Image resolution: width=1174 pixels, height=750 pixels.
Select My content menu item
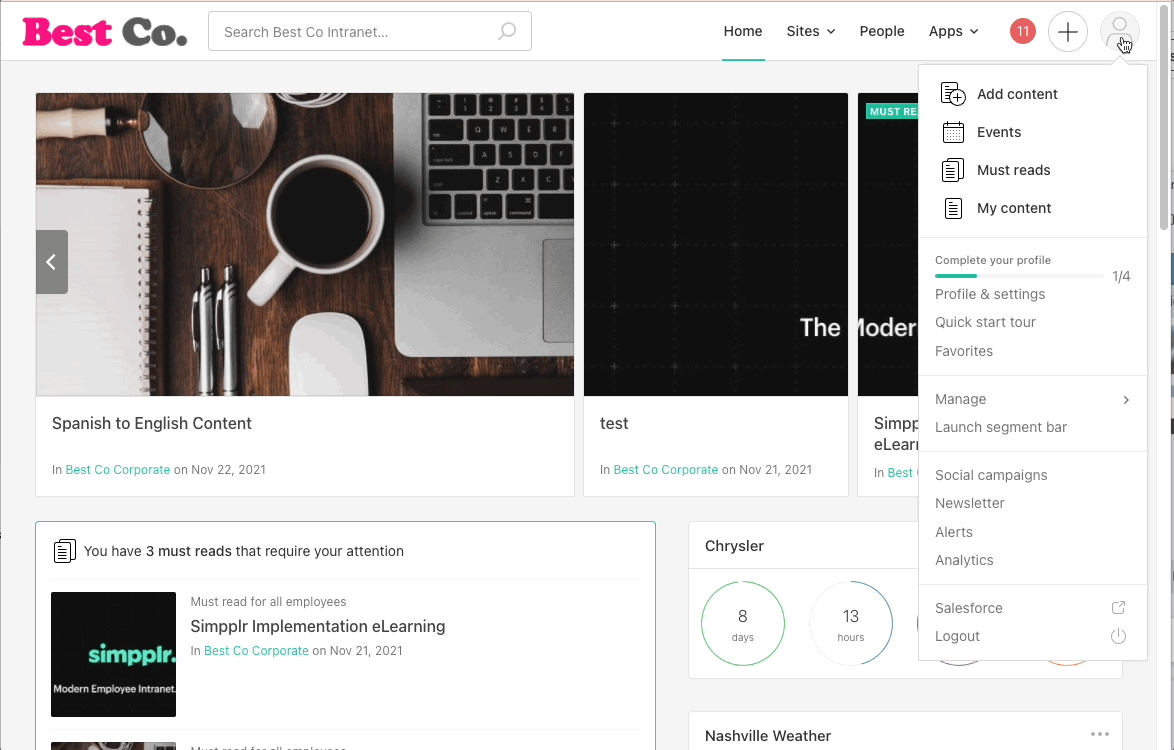coord(1014,208)
